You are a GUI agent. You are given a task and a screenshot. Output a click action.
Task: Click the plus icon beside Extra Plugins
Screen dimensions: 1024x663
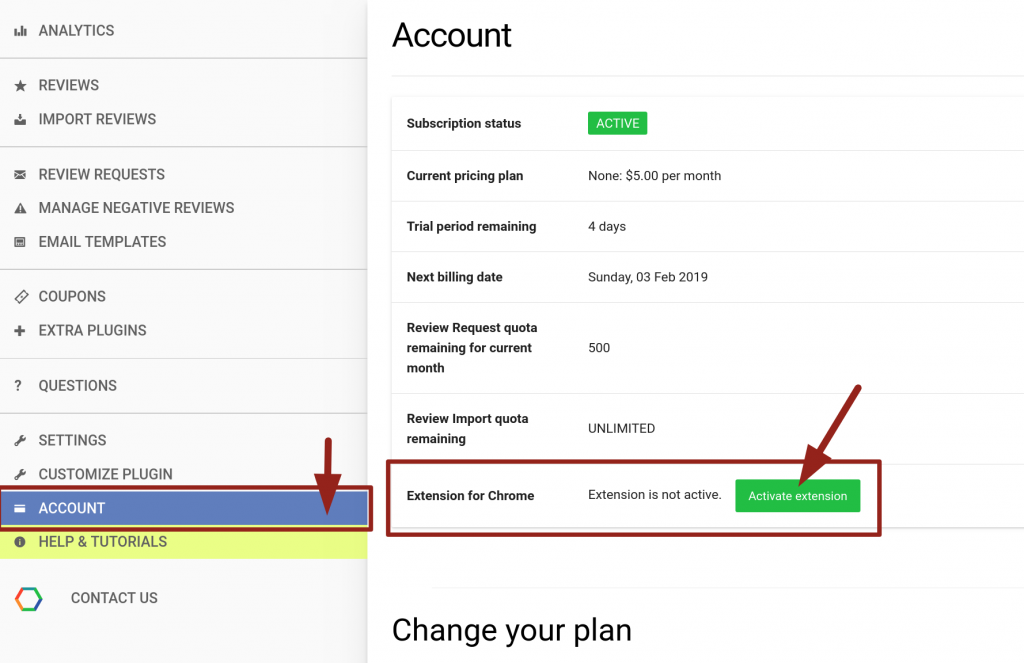[x=20, y=331]
